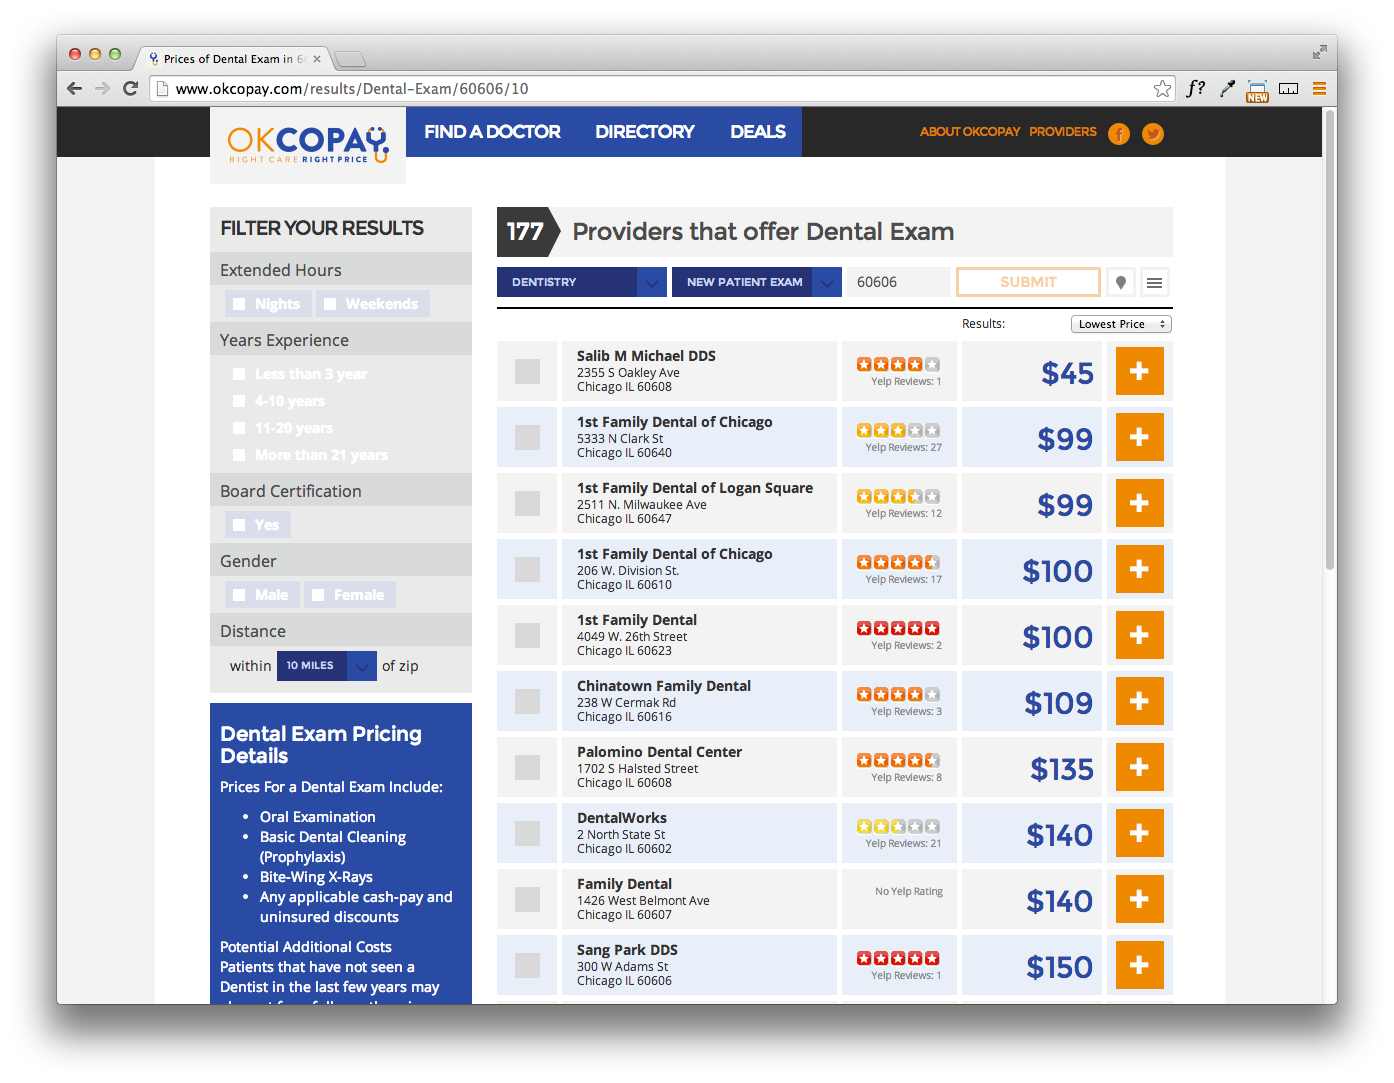Open the OkCopay Facebook page icon

point(1119,133)
